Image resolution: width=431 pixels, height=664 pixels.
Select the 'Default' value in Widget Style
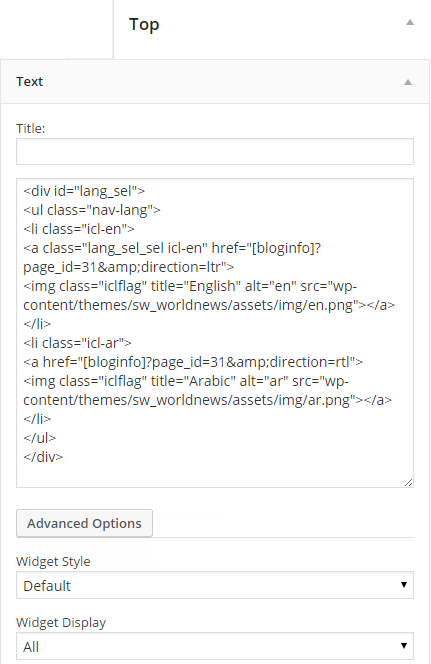(47, 586)
